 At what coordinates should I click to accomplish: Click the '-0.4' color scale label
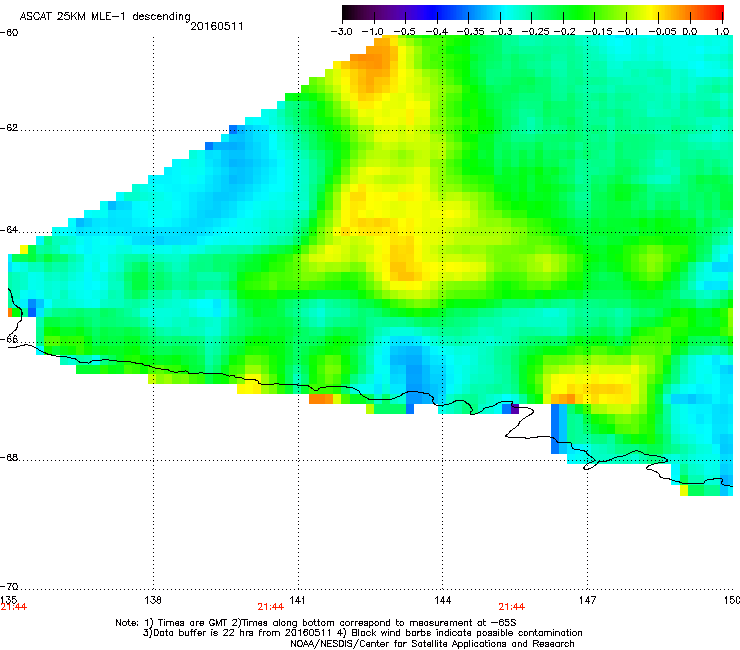[x=437, y=32]
